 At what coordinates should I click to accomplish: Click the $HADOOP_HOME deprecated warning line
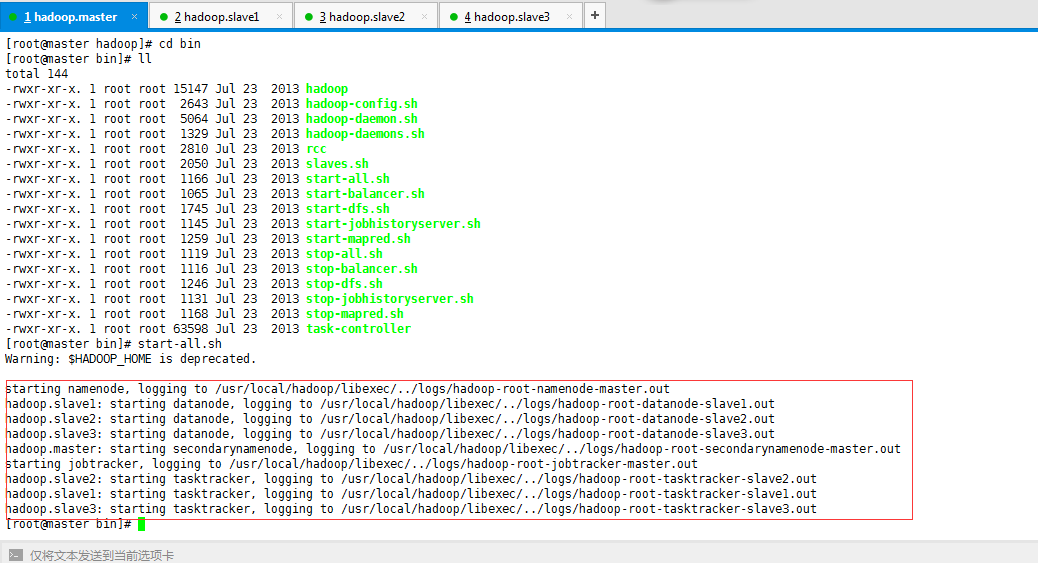130,359
